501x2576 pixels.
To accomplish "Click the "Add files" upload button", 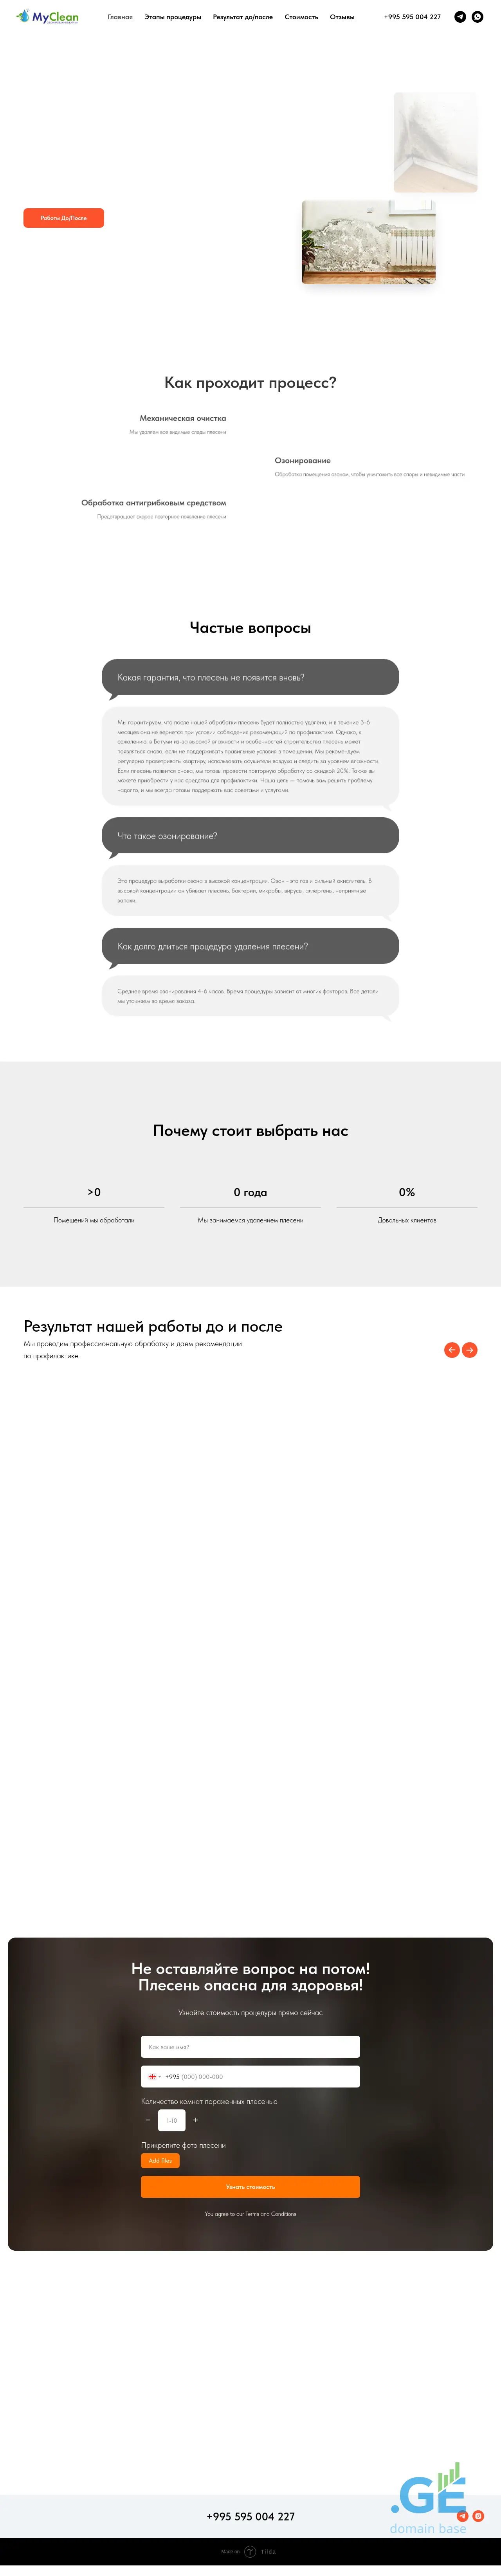I will pos(160,2160).
